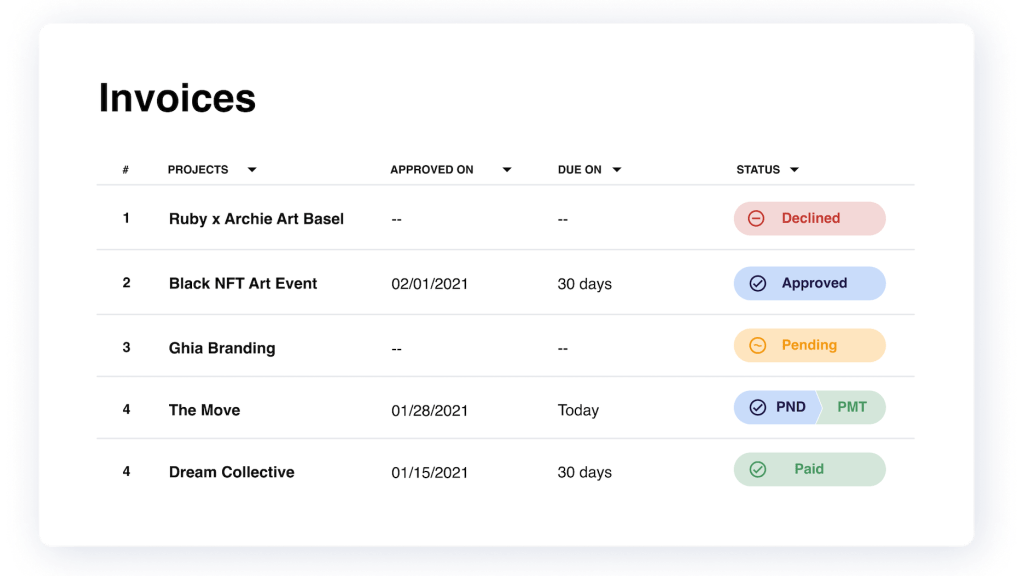Open the Ruby x Archie Art Basel project
1024x576 pixels.
point(256,219)
